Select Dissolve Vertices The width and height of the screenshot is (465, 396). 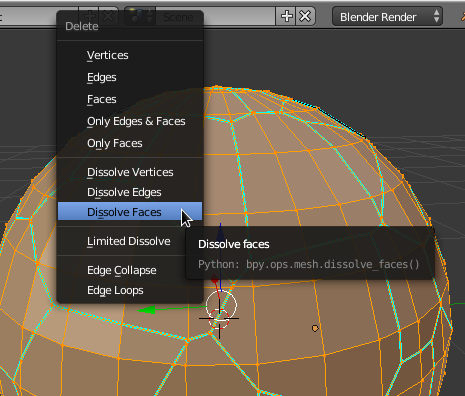[x=130, y=172]
